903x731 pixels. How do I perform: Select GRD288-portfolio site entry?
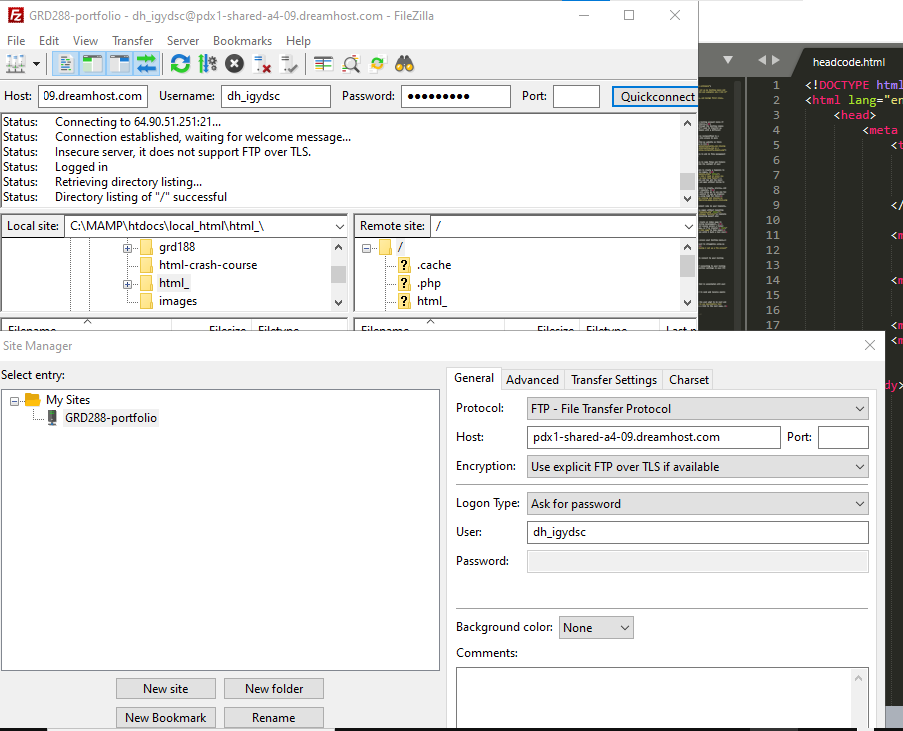point(111,418)
